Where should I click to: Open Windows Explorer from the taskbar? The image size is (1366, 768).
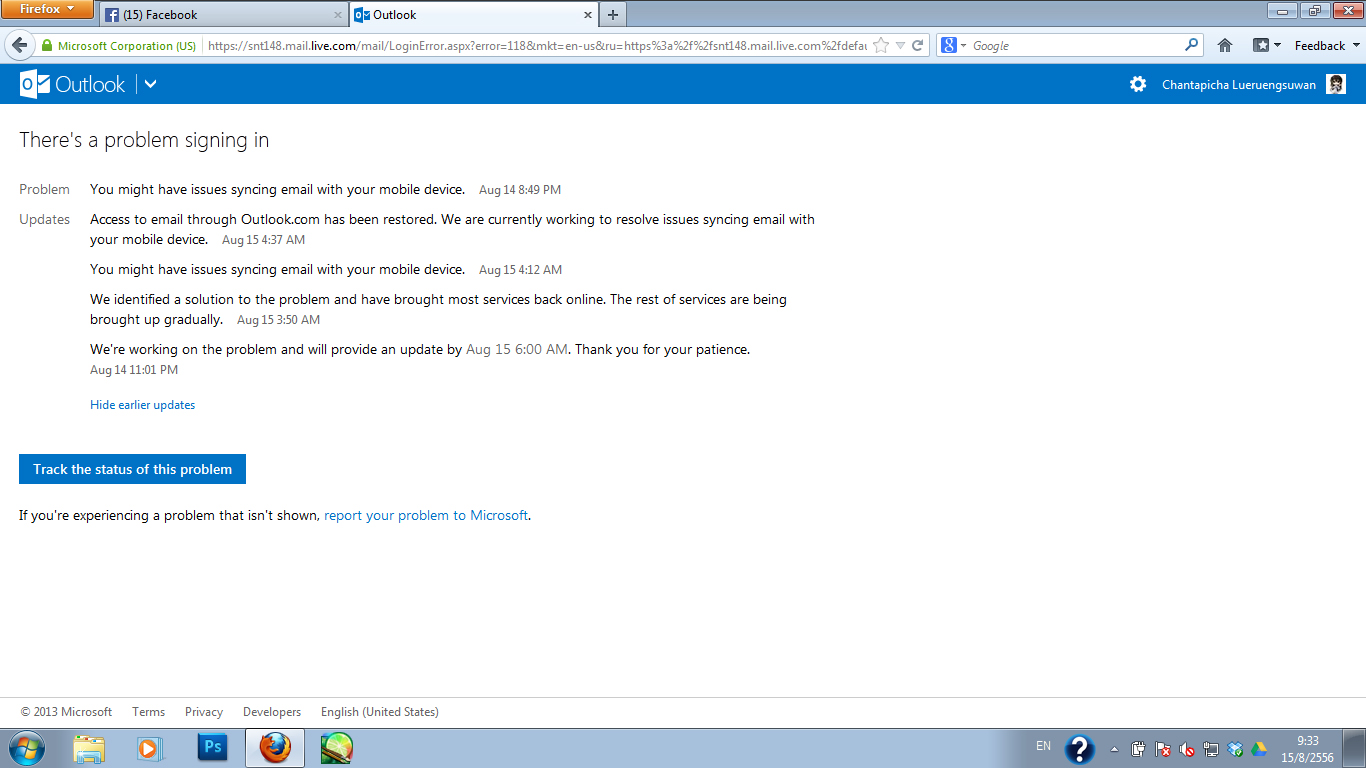pyautogui.click(x=89, y=748)
